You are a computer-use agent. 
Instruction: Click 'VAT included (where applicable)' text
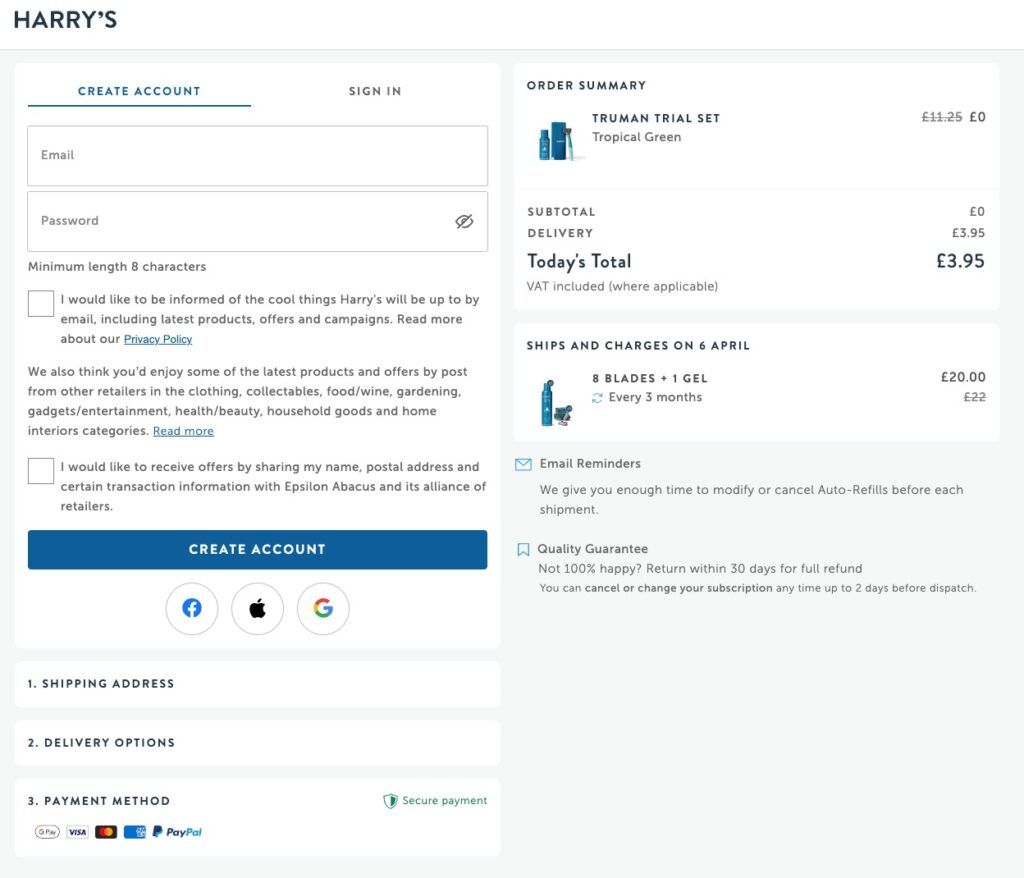tap(622, 287)
